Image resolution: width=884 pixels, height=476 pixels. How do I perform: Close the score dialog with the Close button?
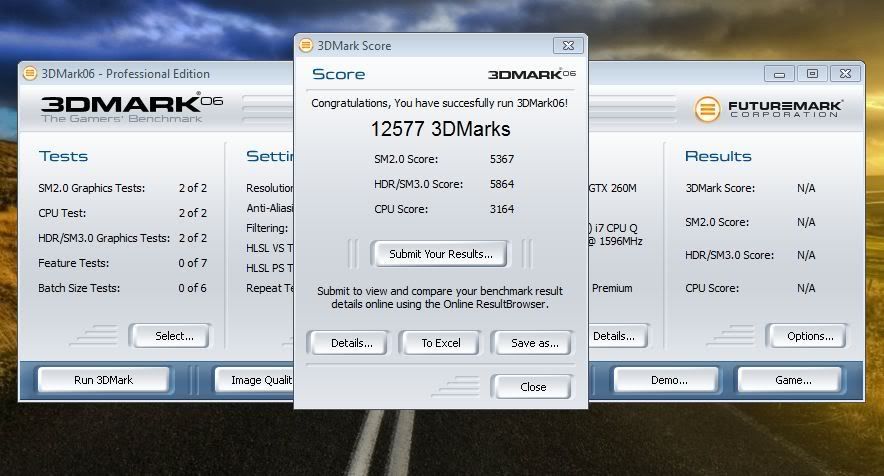coord(533,387)
